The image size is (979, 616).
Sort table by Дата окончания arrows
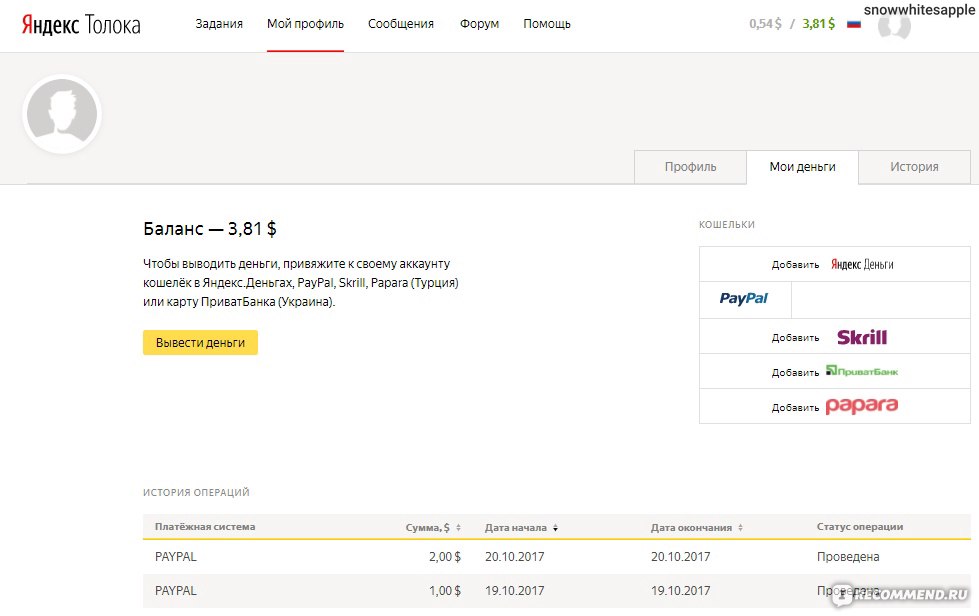(740, 528)
